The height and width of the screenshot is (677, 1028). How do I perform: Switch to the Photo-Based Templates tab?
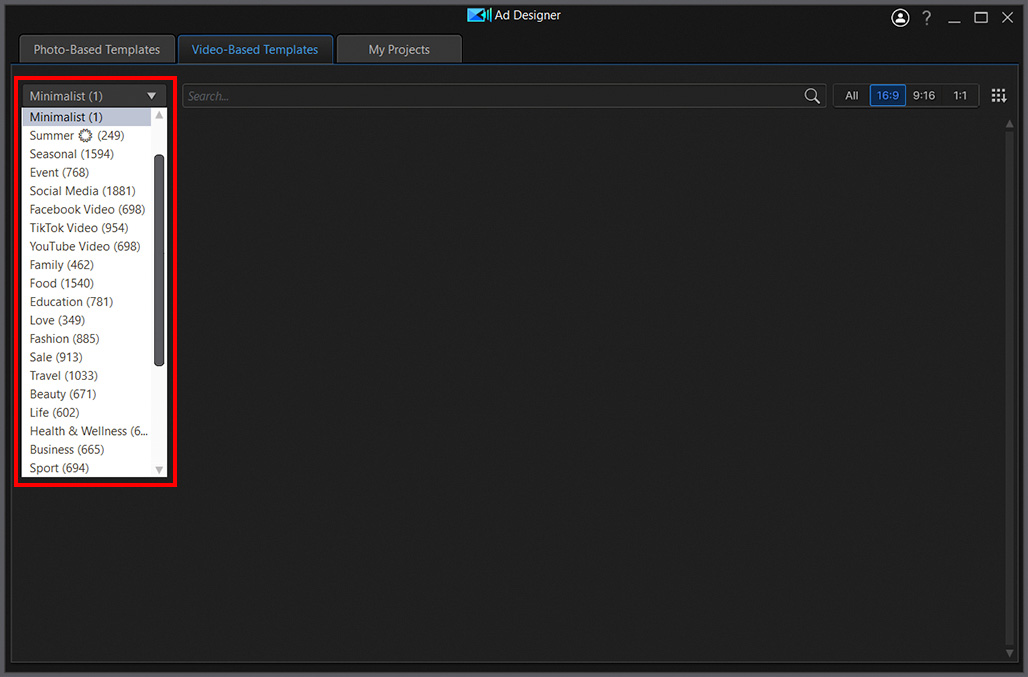pyautogui.click(x=97, y=49)
